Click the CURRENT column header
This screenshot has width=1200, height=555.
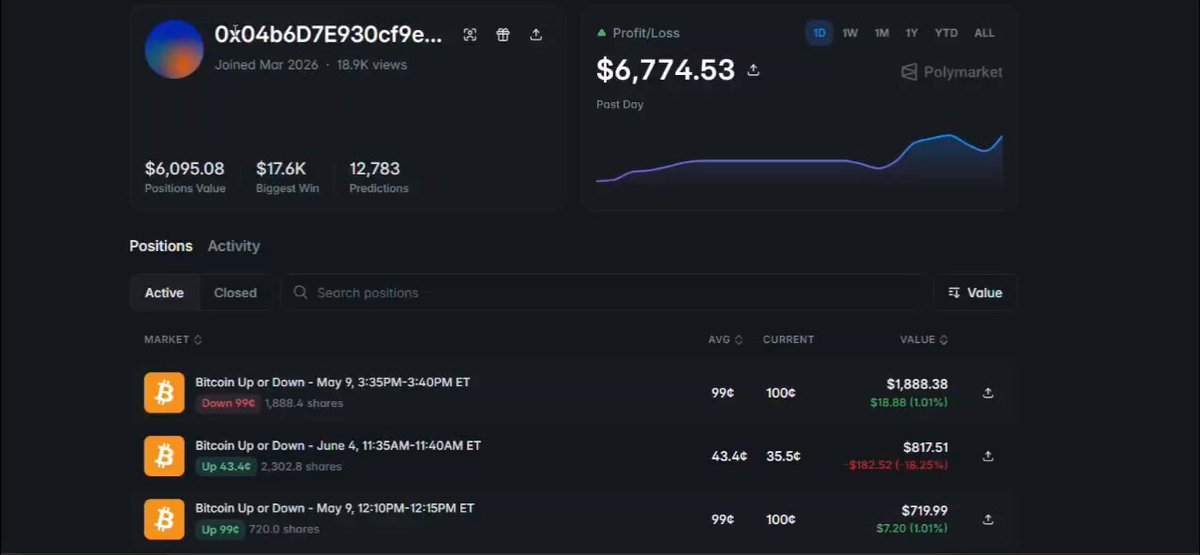788,340
